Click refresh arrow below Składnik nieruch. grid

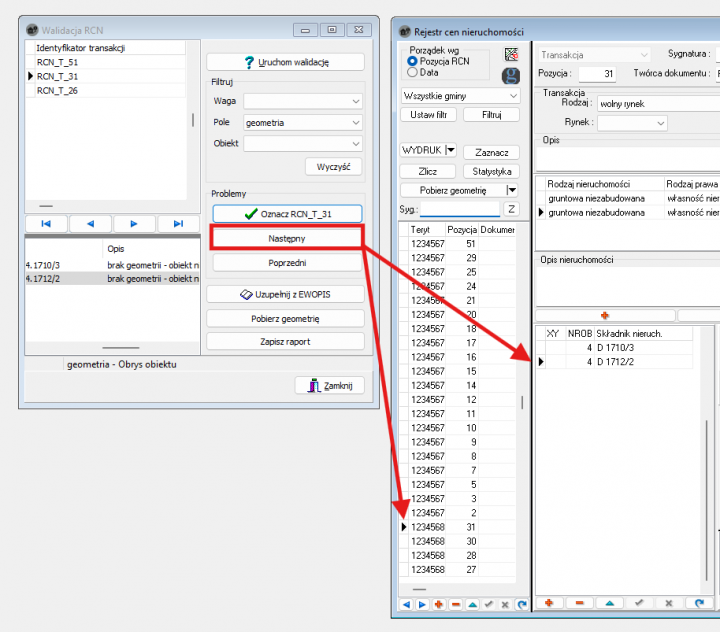(699, 603)
